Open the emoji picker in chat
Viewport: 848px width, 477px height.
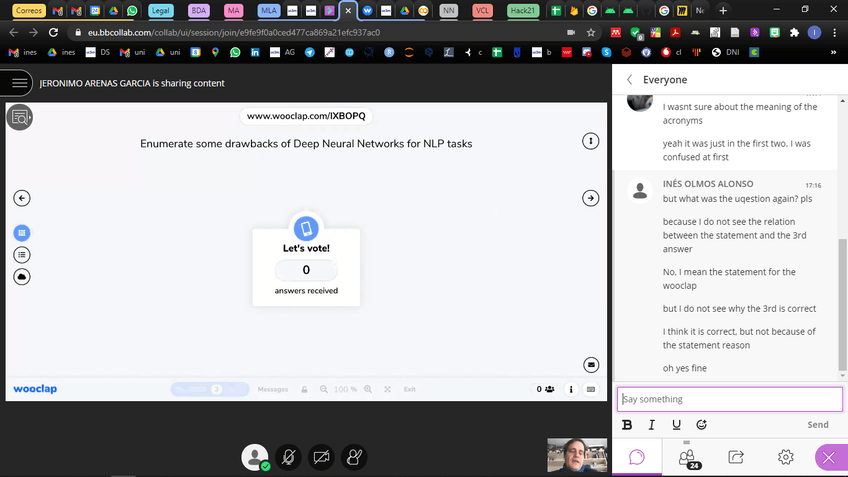(x=701, y=425)
